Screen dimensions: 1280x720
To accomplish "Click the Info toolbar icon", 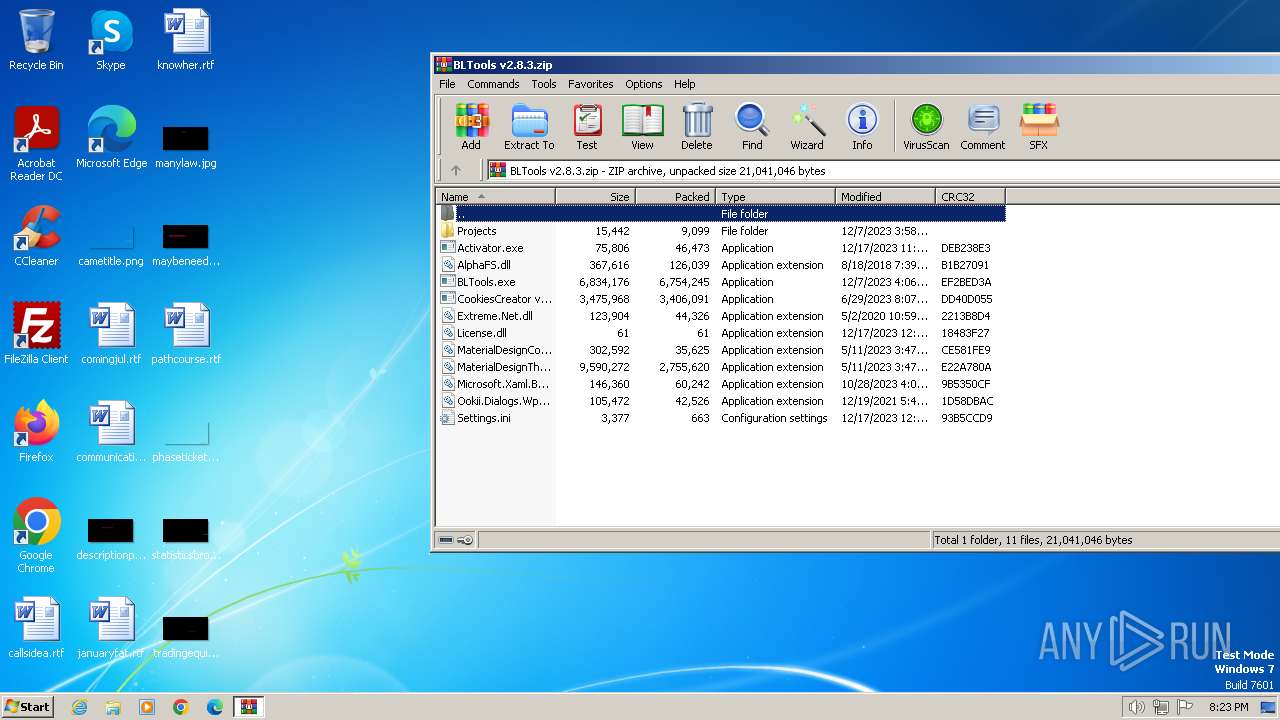I will click(x=862, y=127).
